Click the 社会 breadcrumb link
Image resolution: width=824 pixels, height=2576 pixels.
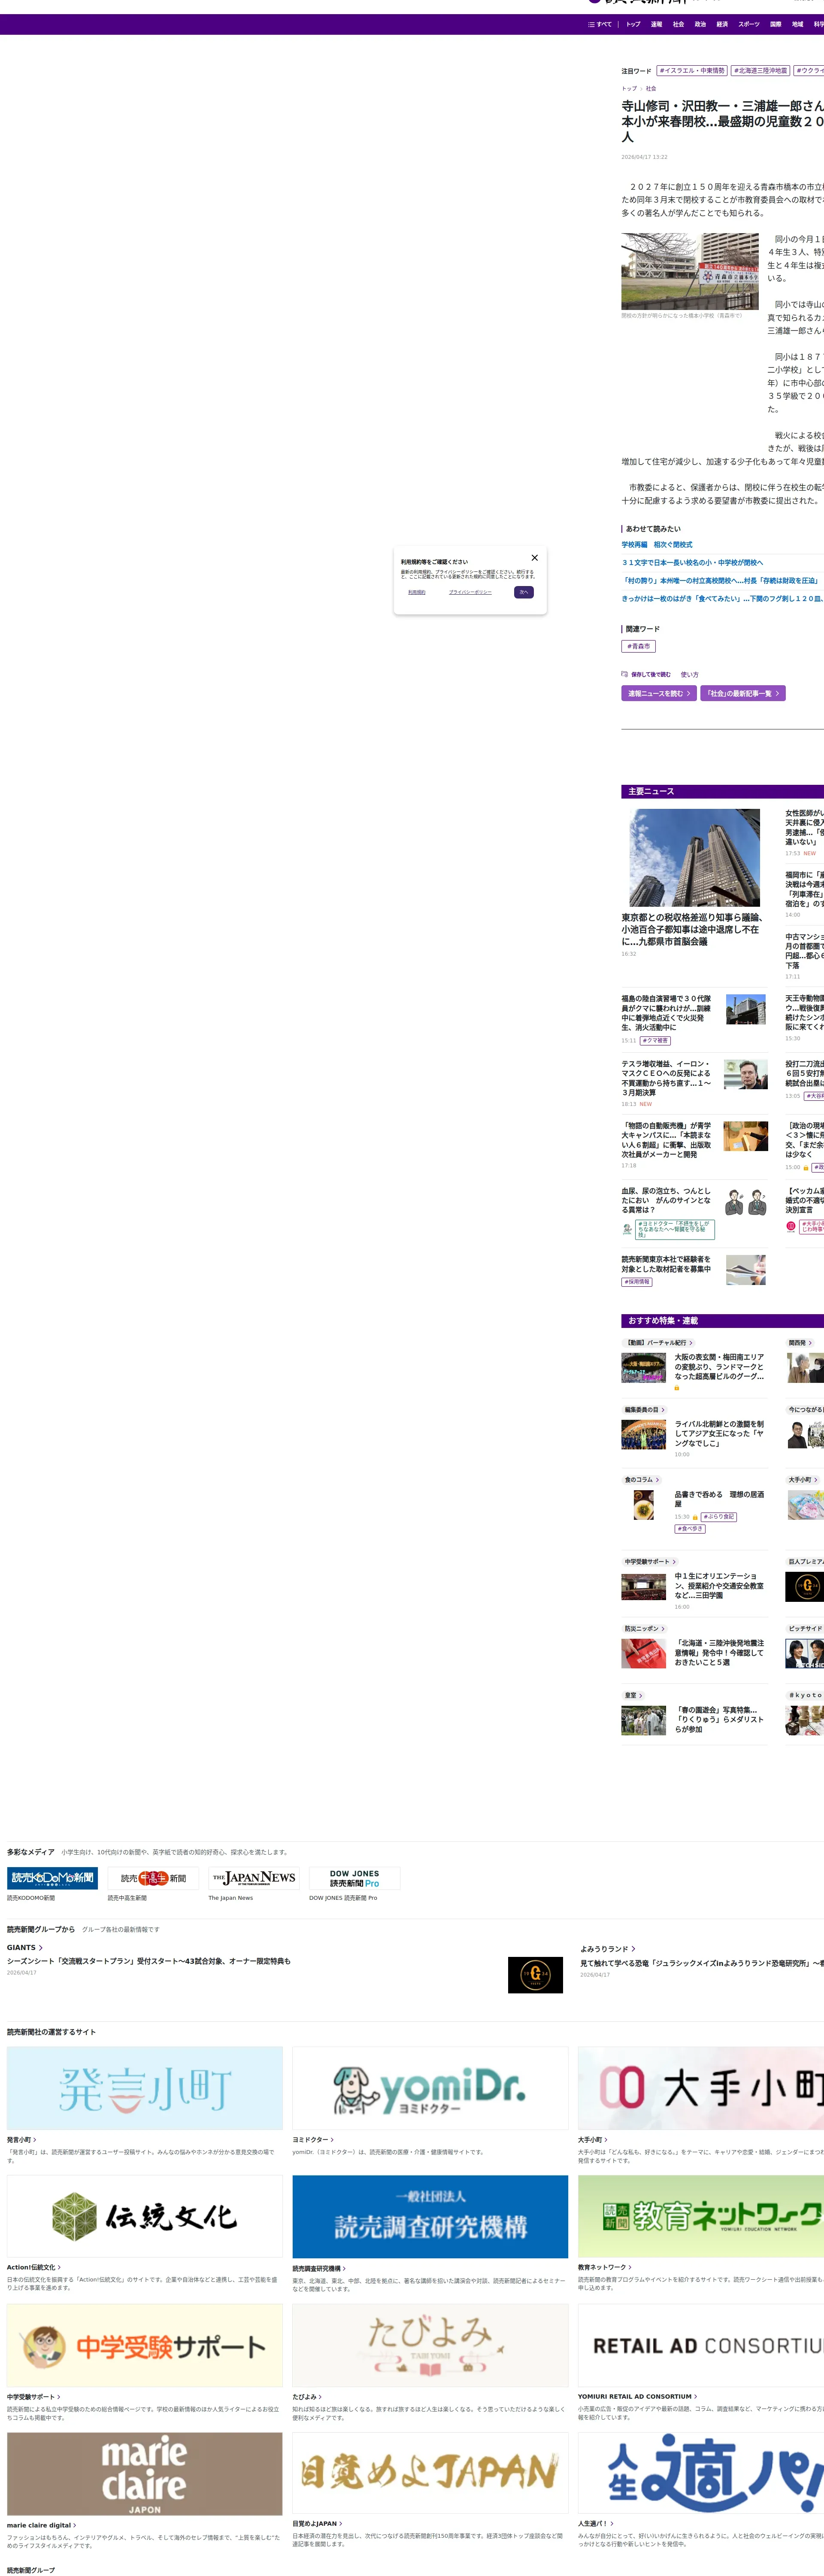(x=651, y=89)
